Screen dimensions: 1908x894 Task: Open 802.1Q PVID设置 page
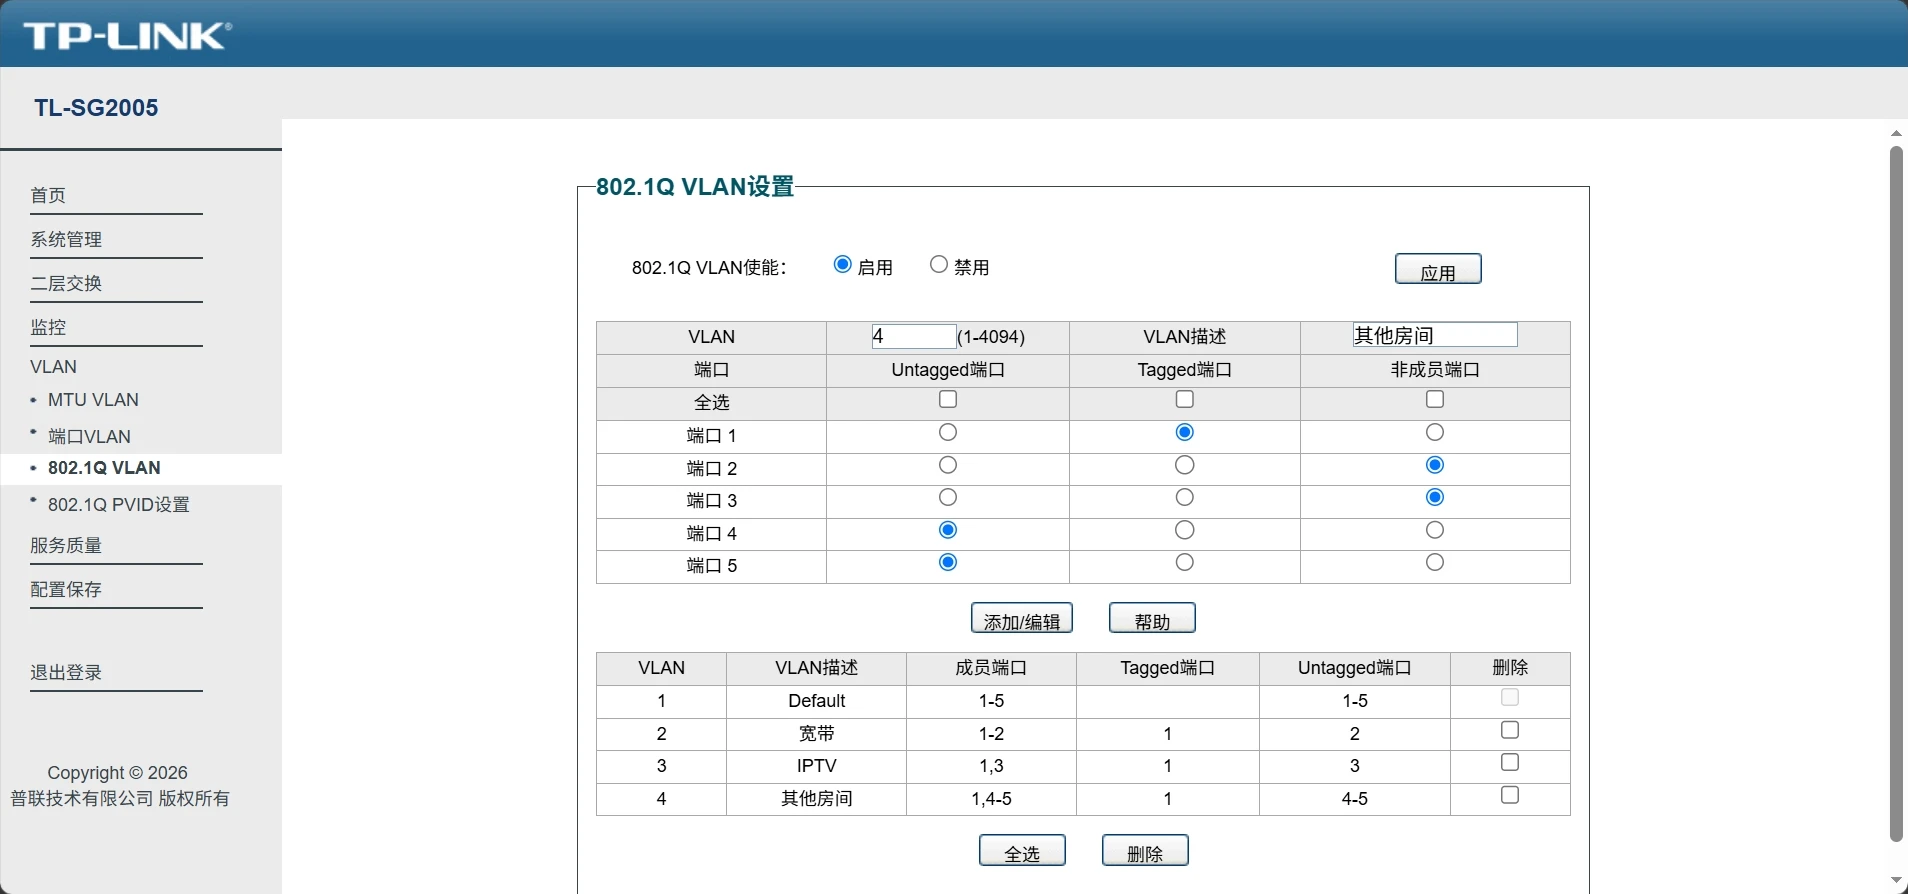pyautogui.click(x=119, y=505)
